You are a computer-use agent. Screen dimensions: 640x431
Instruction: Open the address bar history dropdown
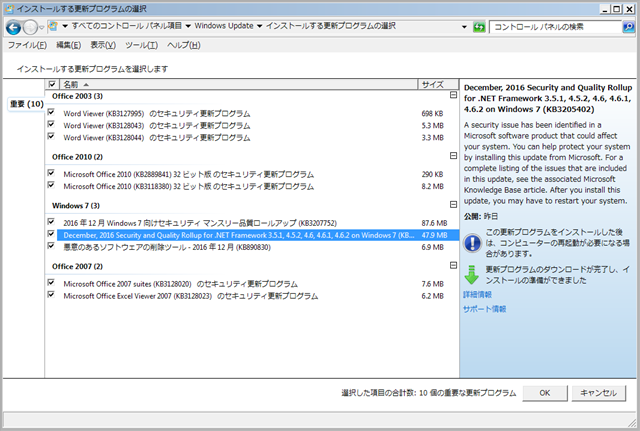[x=464, y=27]
